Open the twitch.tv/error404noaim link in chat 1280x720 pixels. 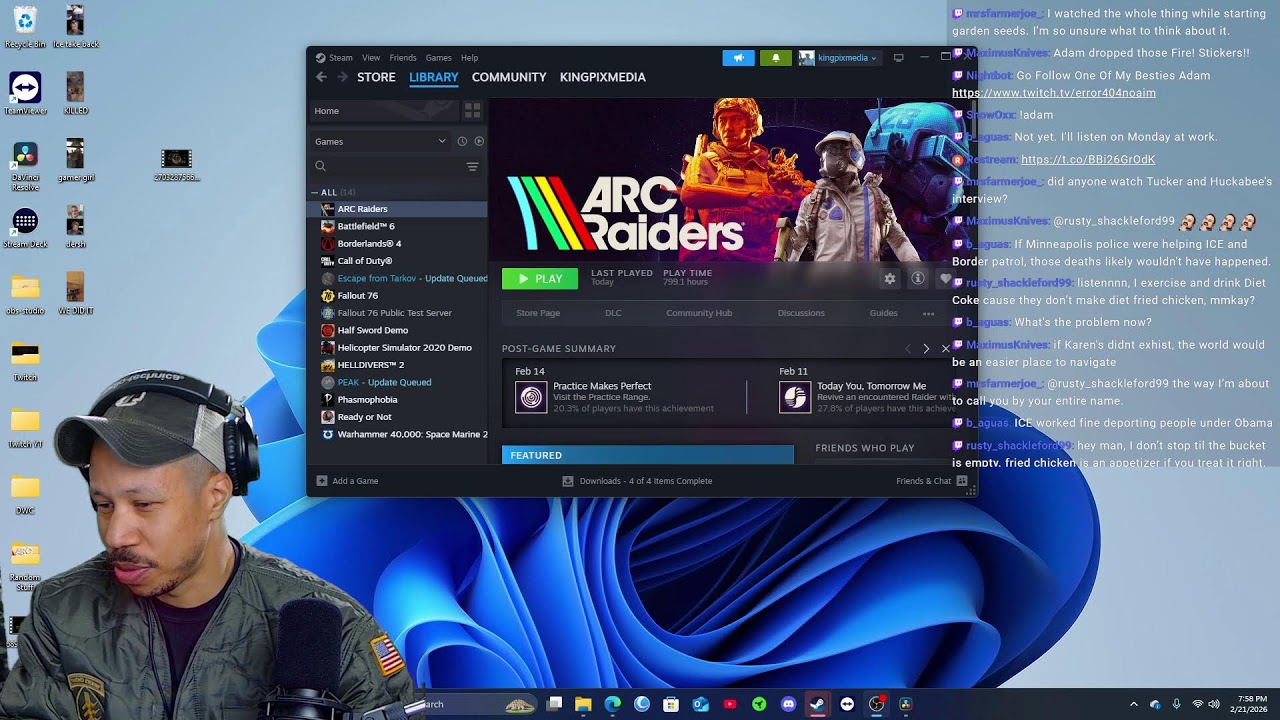[x=1054, y=93]
